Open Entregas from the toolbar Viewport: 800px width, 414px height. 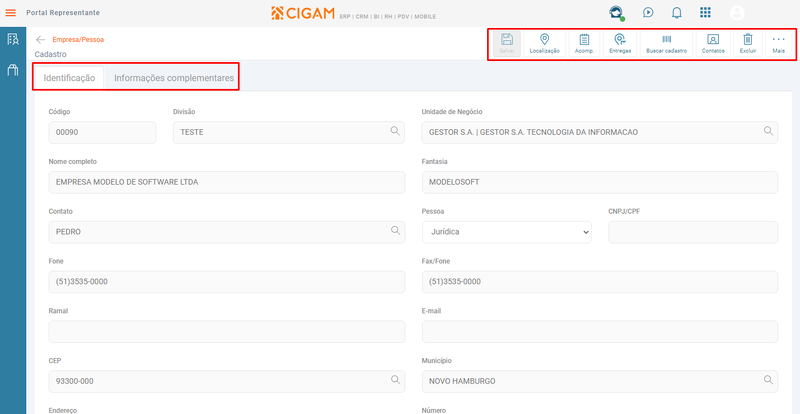pos(620,44)
